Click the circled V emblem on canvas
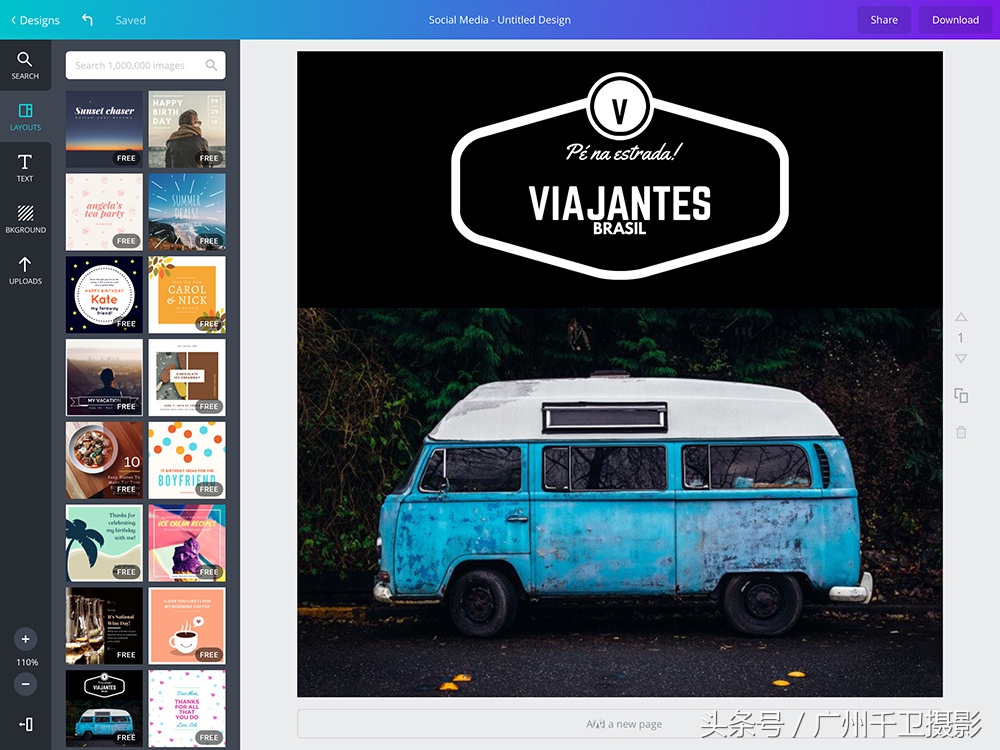 coord(619,108)
